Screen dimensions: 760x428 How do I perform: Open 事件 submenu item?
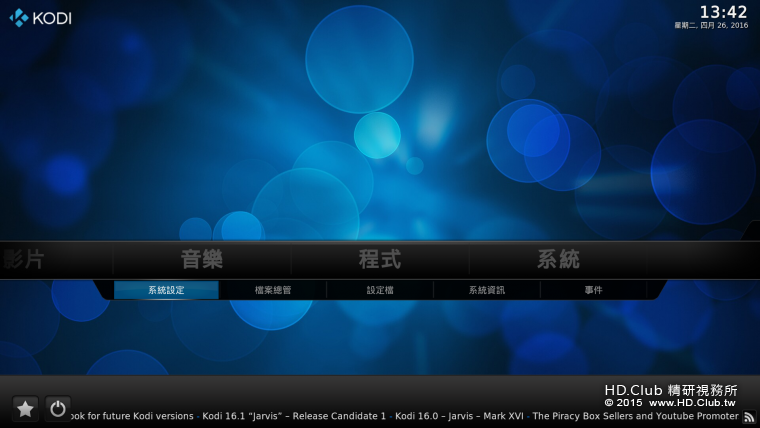(x=593, y=290)
